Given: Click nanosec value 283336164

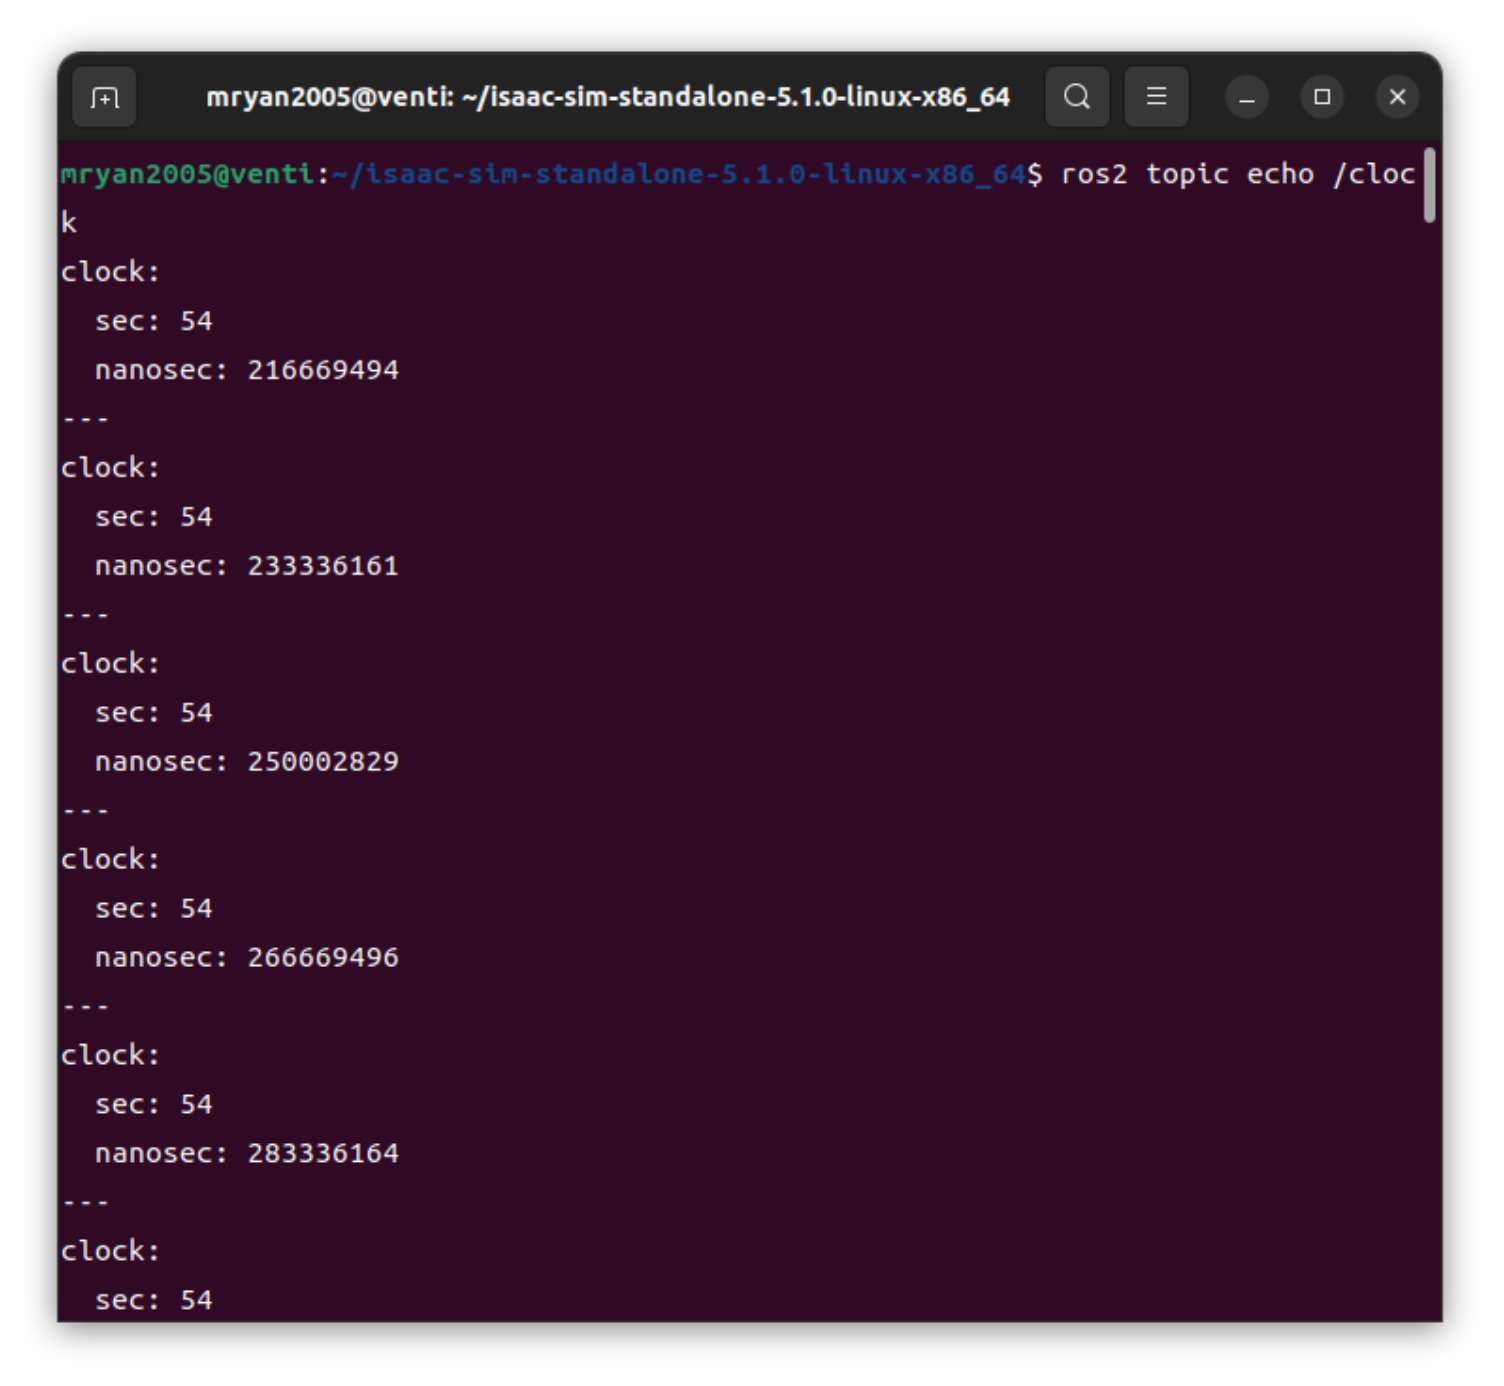Looking at the screenshot, I should tap(322, 1154).
